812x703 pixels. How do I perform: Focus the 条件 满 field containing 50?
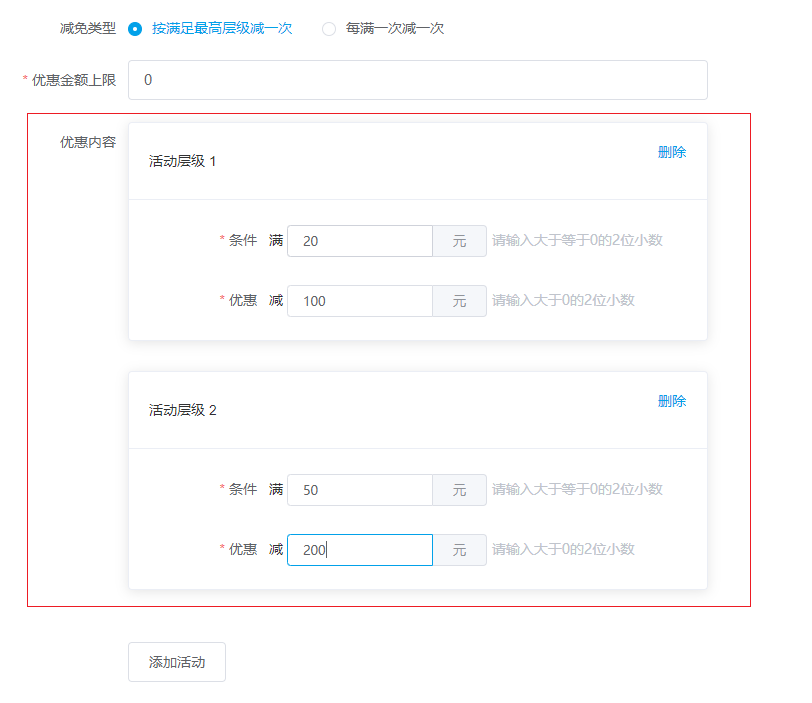[x=359, y=490]
